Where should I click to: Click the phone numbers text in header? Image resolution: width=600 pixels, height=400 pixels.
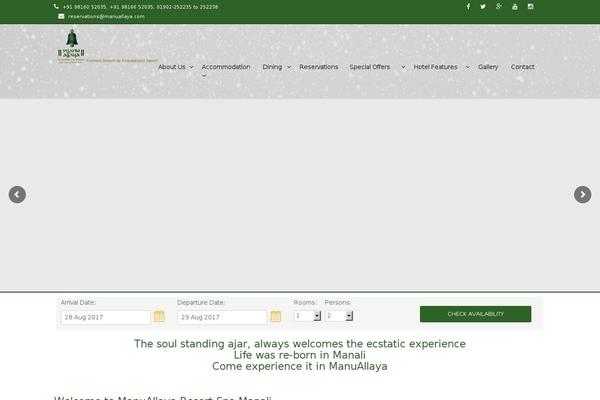140,7
